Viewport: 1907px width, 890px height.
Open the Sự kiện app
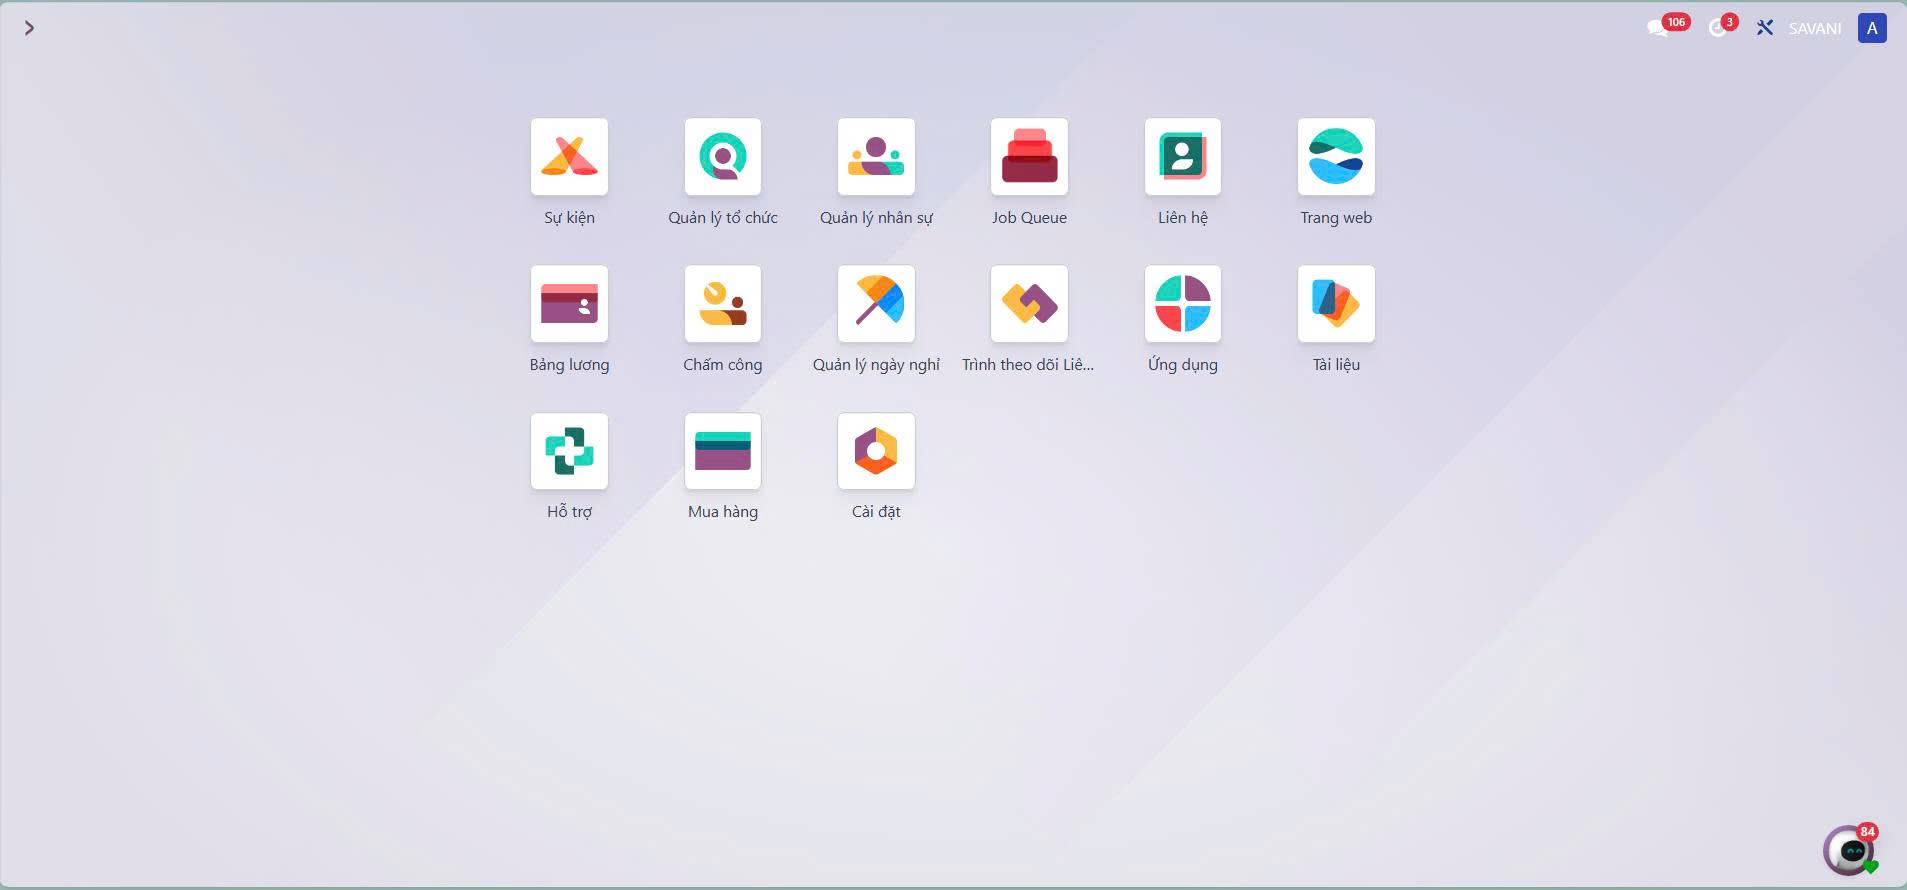pyautogui.click(x=569, y=157)
